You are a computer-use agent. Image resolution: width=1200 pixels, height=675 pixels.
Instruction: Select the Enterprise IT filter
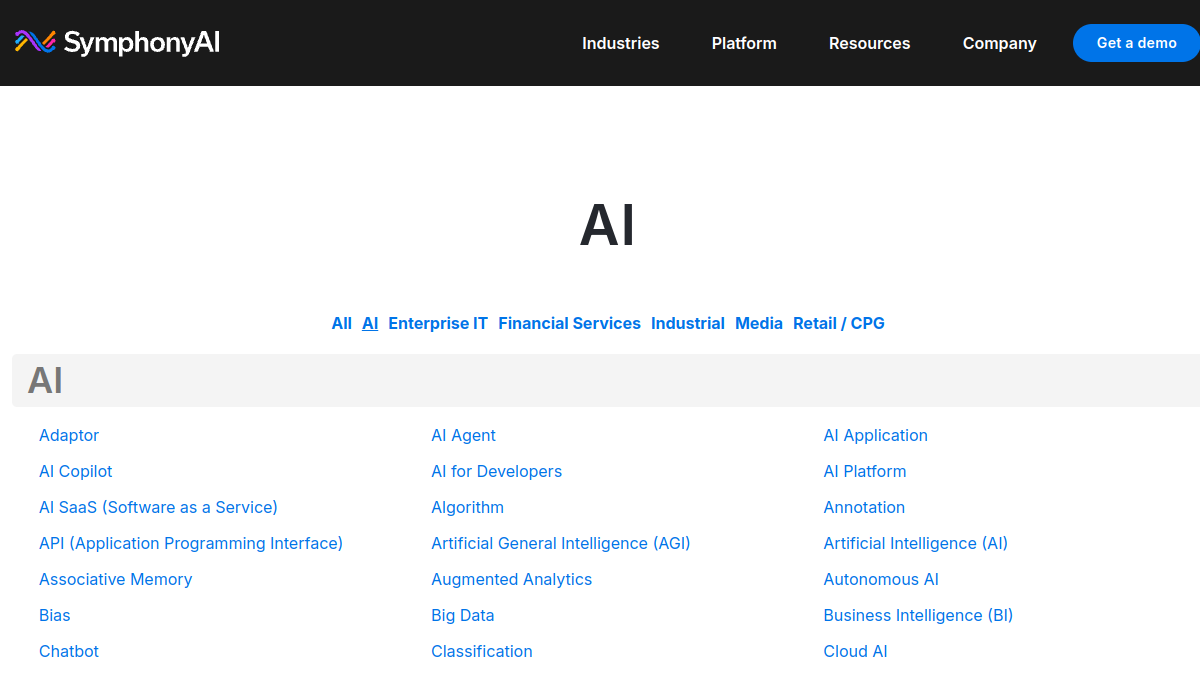point(438,323)
